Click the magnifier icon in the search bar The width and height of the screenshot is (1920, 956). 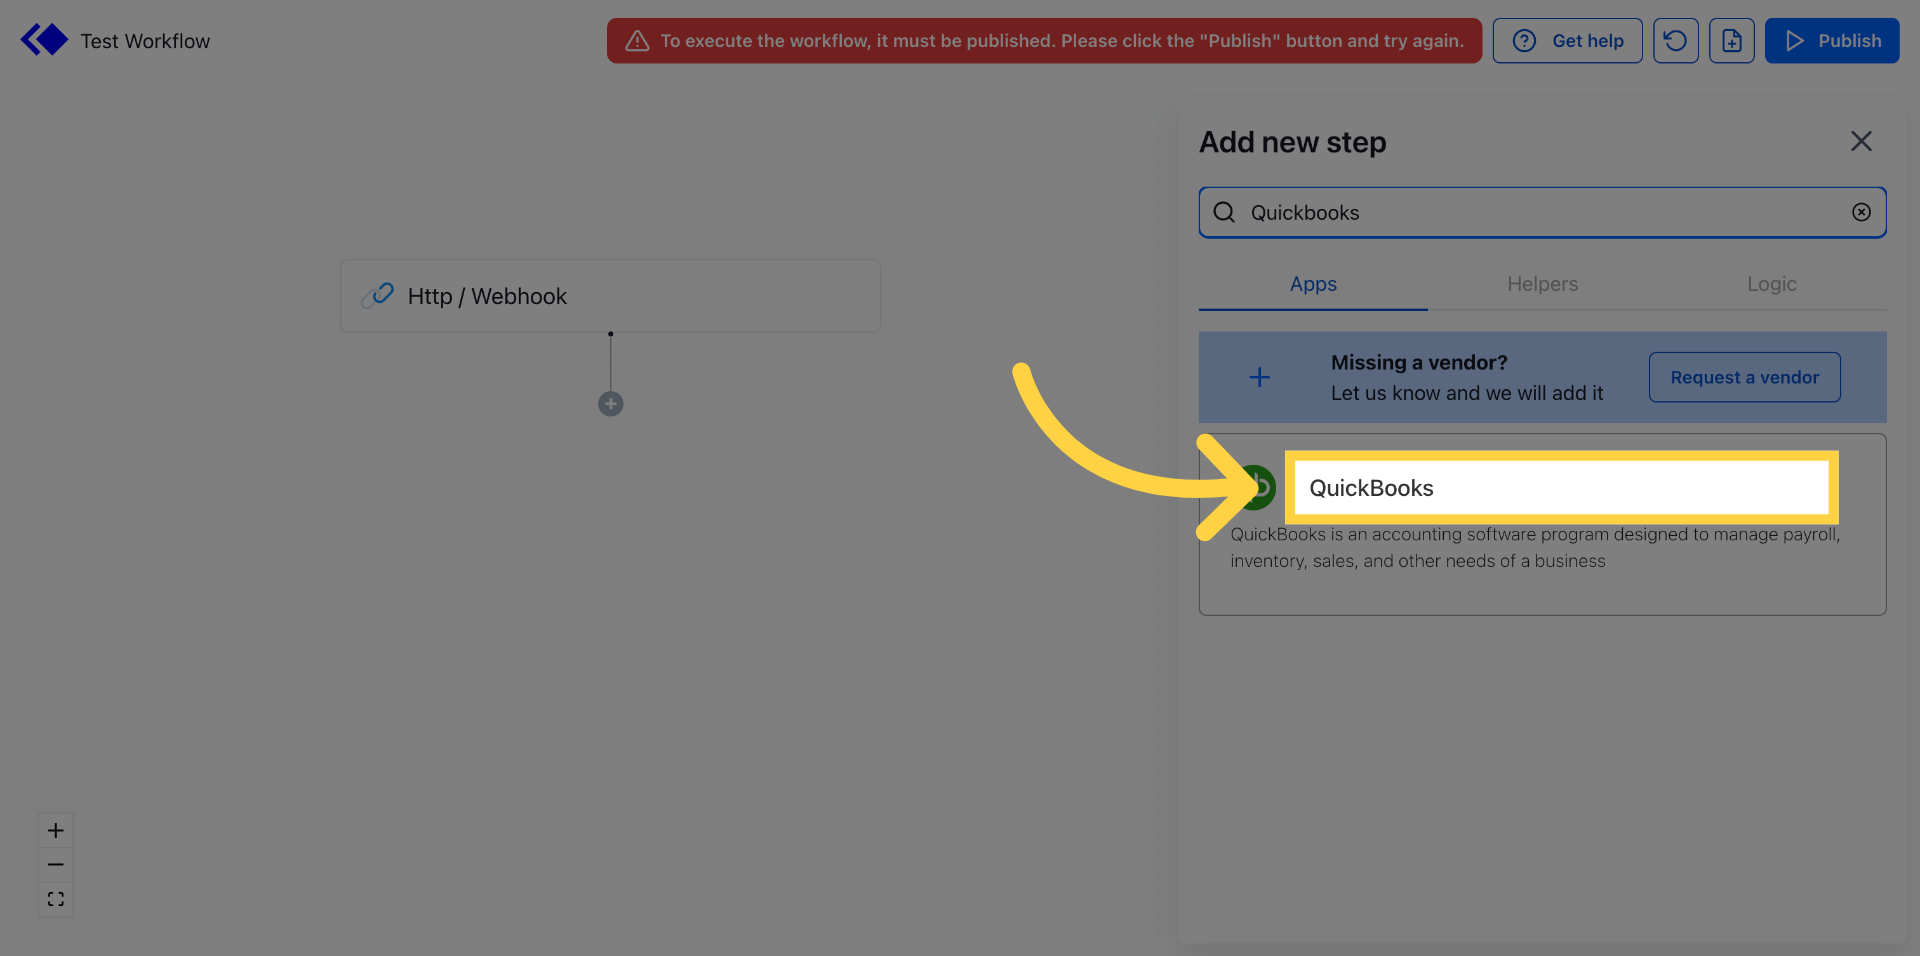tap(1224, 212)
